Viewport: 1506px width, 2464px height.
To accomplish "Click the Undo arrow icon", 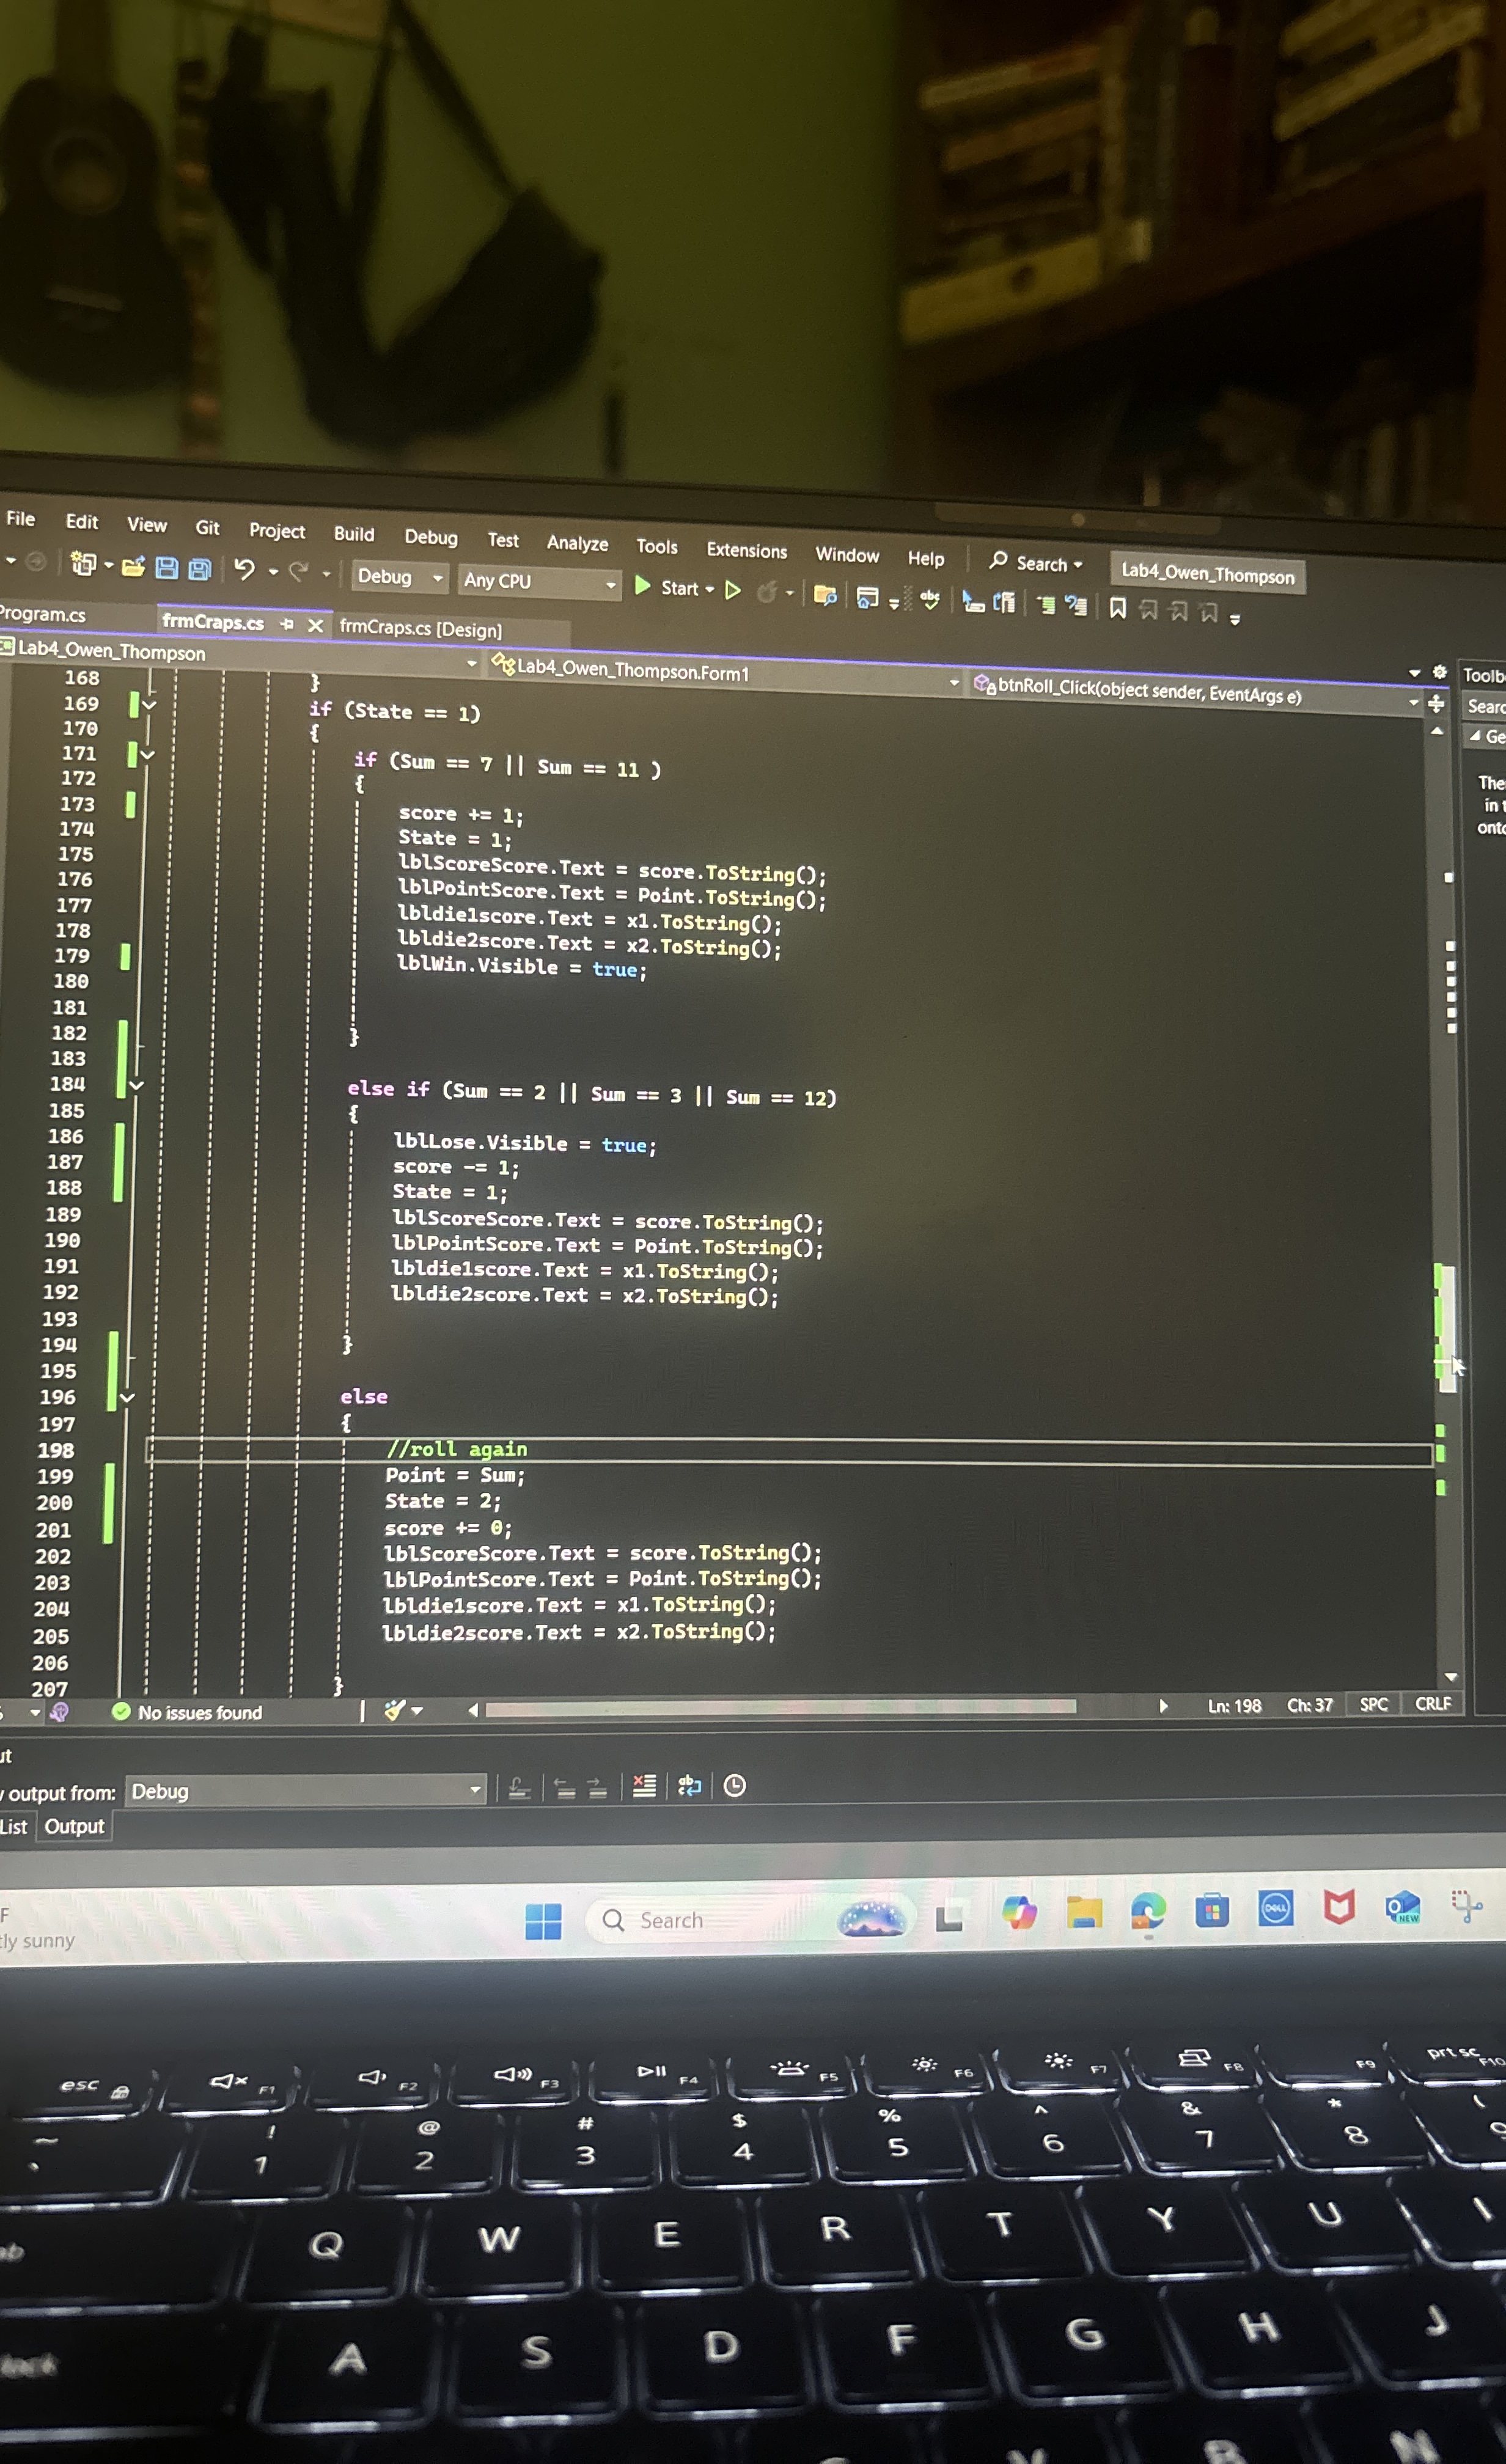I will (244, 569).
